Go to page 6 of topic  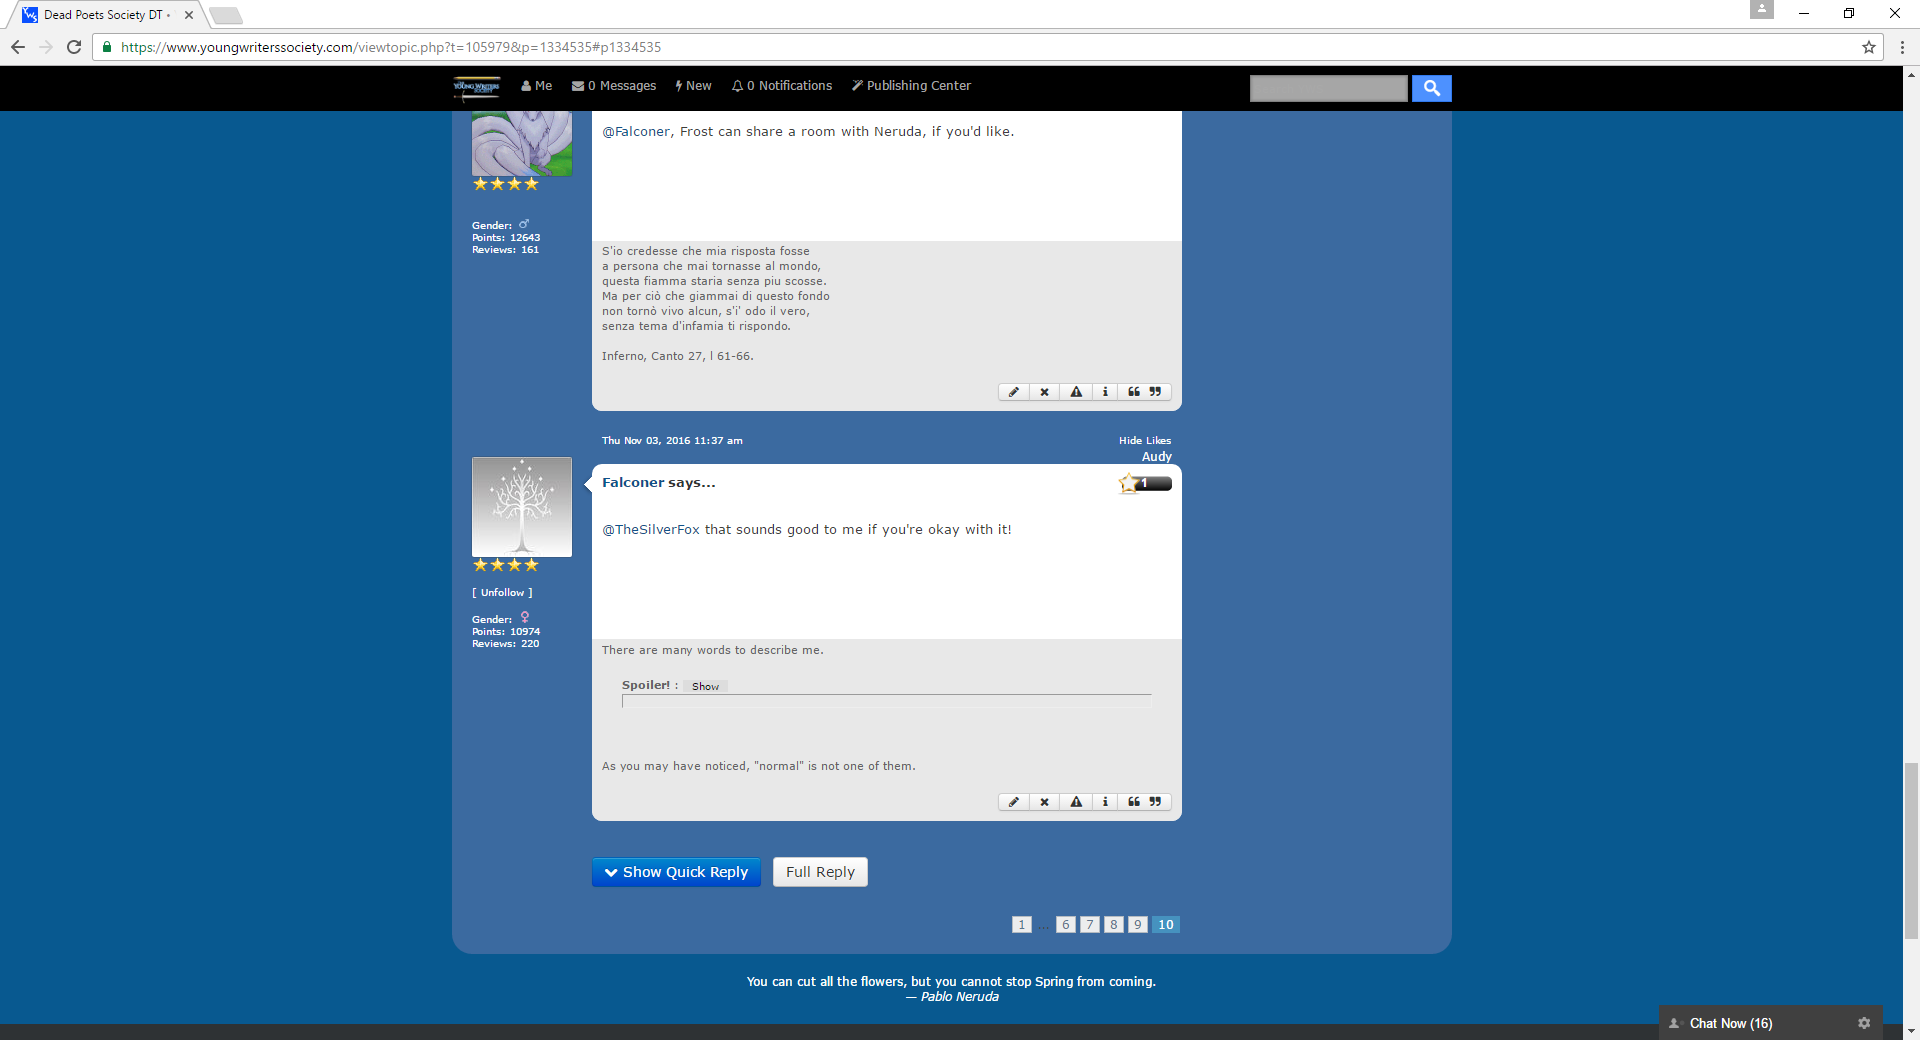pos(1066,925)
